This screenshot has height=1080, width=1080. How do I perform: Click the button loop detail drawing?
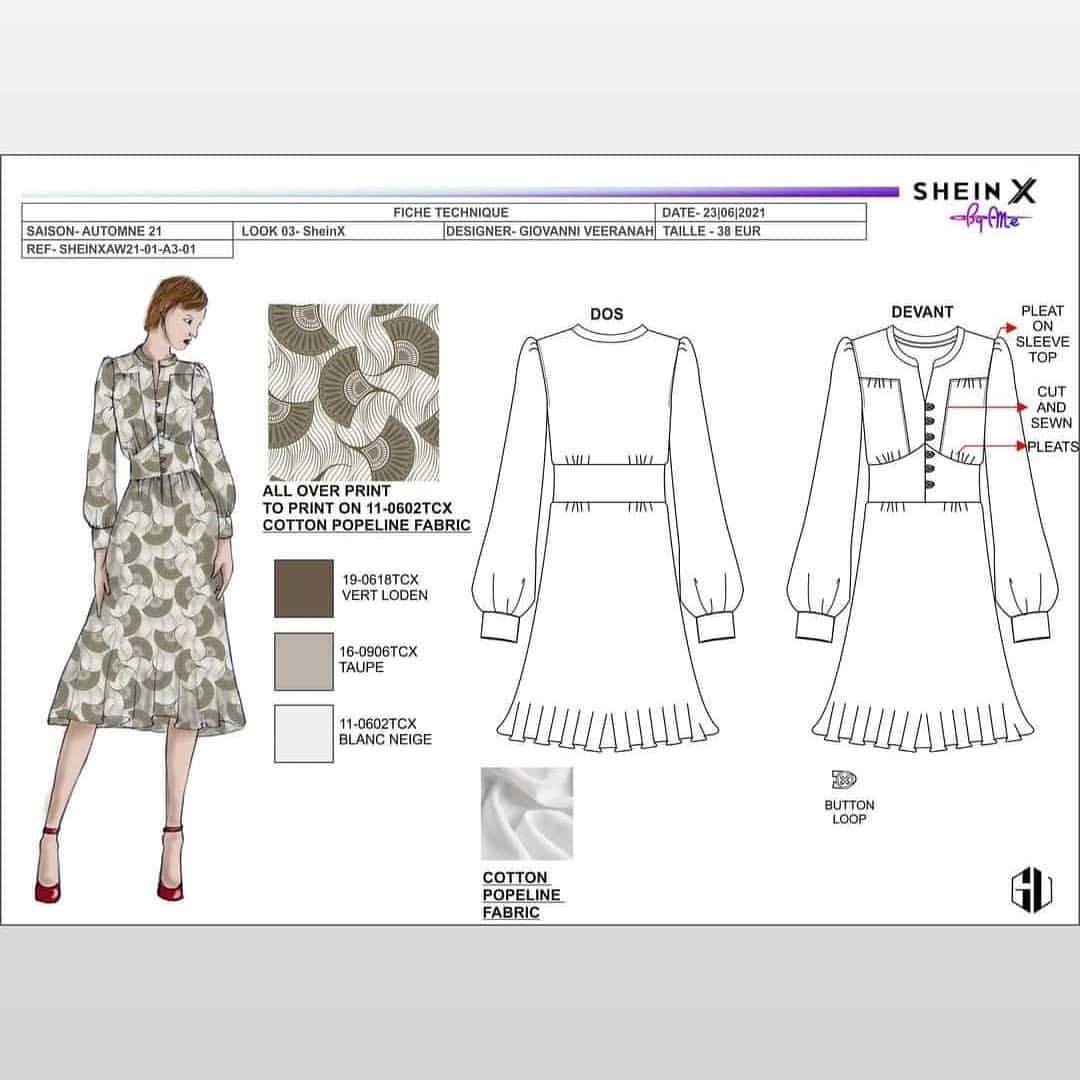coord(844,780)
